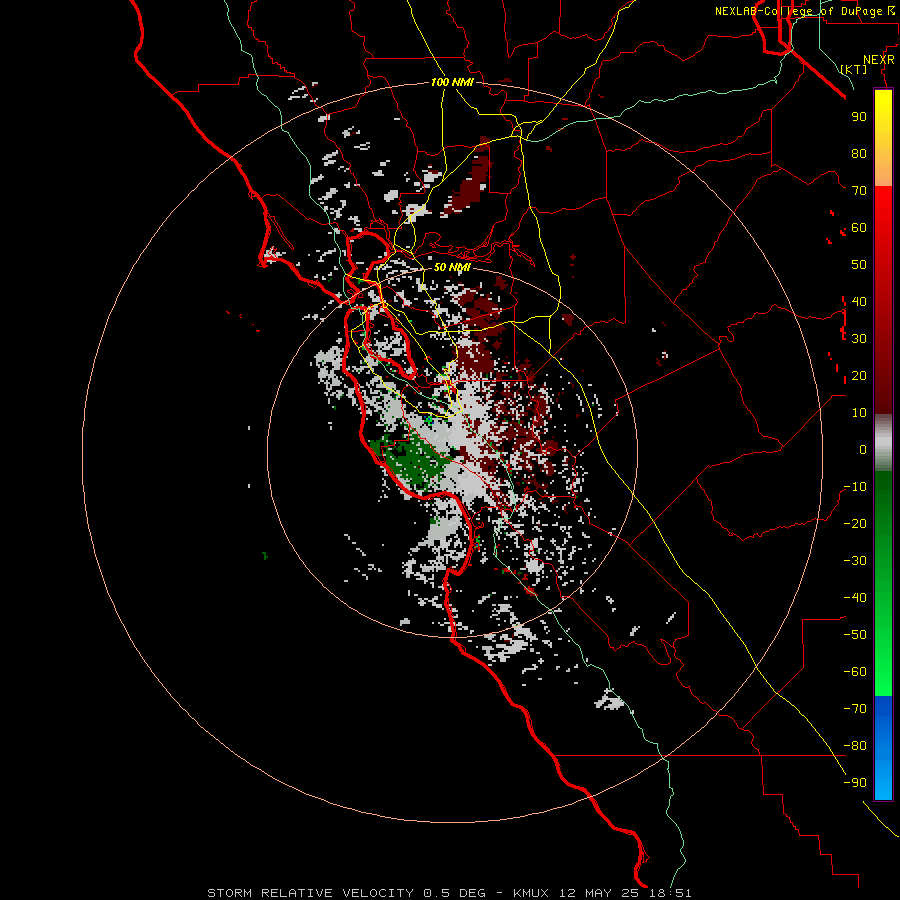This screenshot has height=900, width=900.
Task: Click the bright green segment of the color bar
Action: click(883, 660)
